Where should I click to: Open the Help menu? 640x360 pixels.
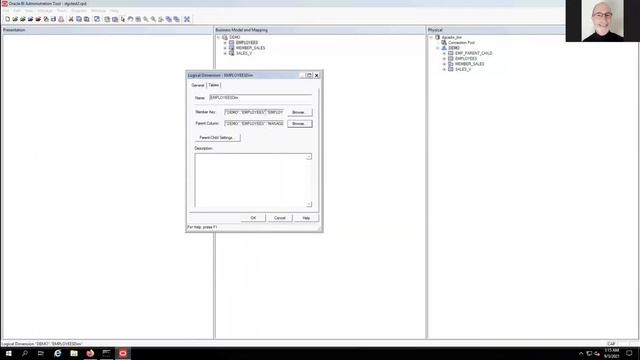(x=114, y=11)
